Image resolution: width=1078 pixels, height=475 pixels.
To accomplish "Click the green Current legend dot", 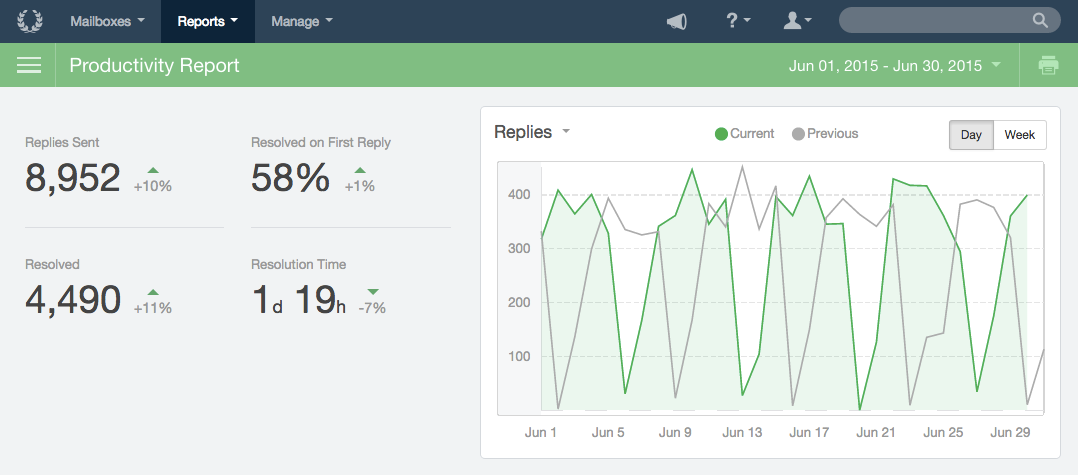I will coord(721,134).
